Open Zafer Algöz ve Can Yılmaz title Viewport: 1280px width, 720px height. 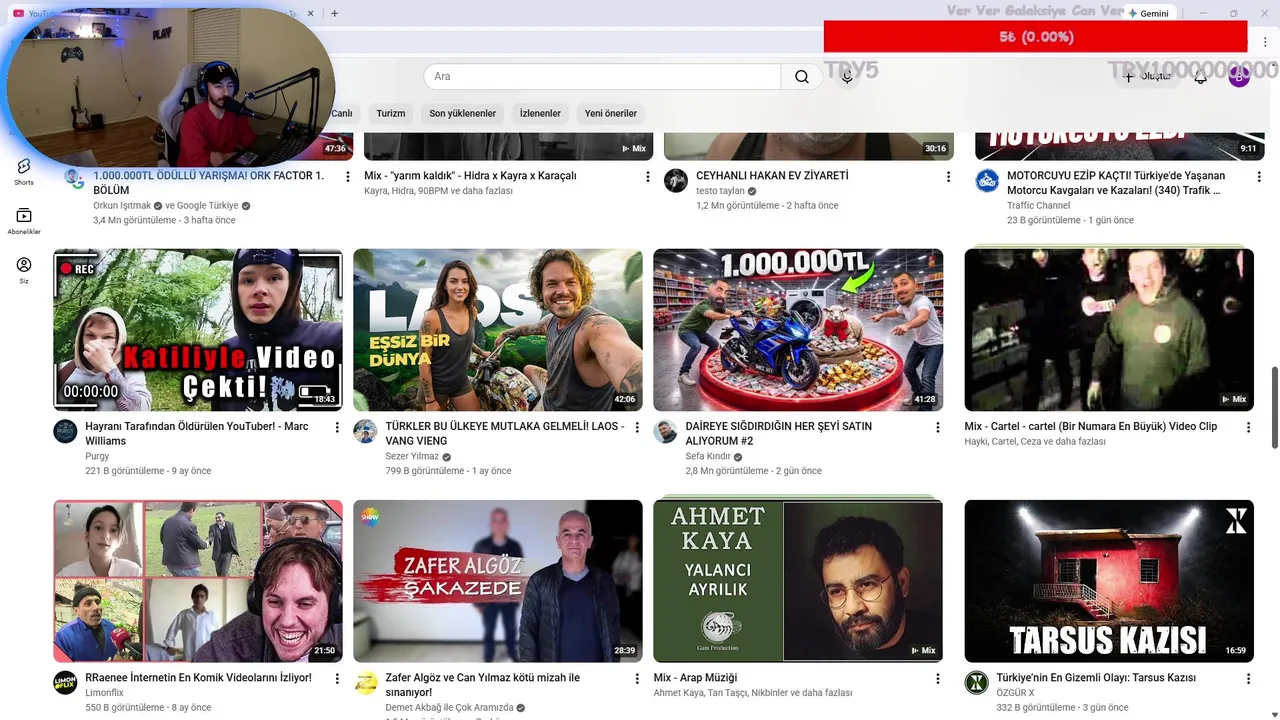point(483,685)
